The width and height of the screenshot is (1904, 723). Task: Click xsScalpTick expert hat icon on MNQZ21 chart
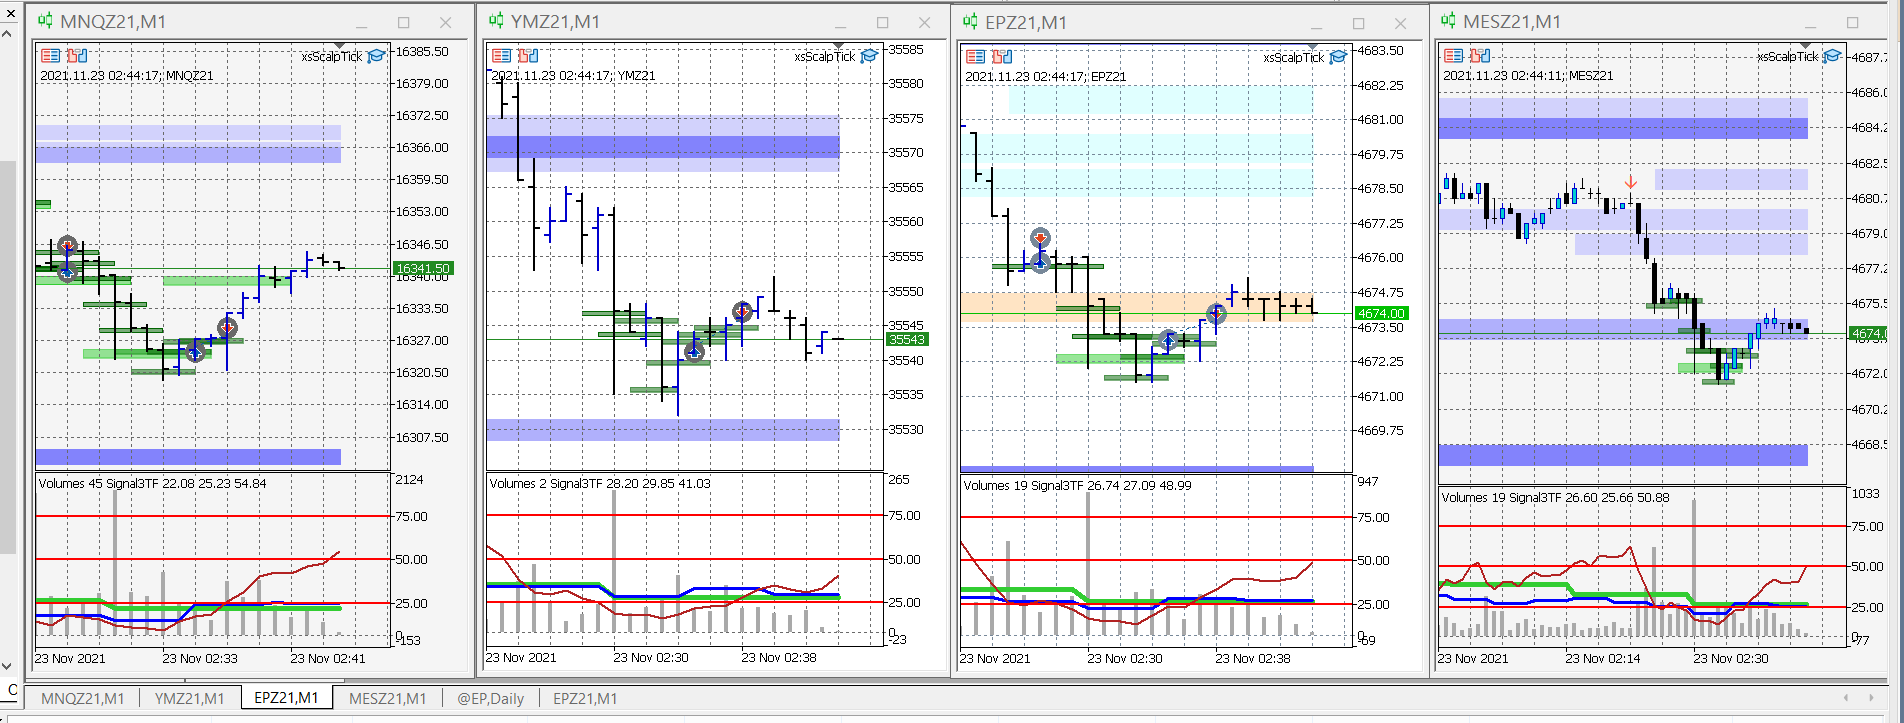pos(376,56)
